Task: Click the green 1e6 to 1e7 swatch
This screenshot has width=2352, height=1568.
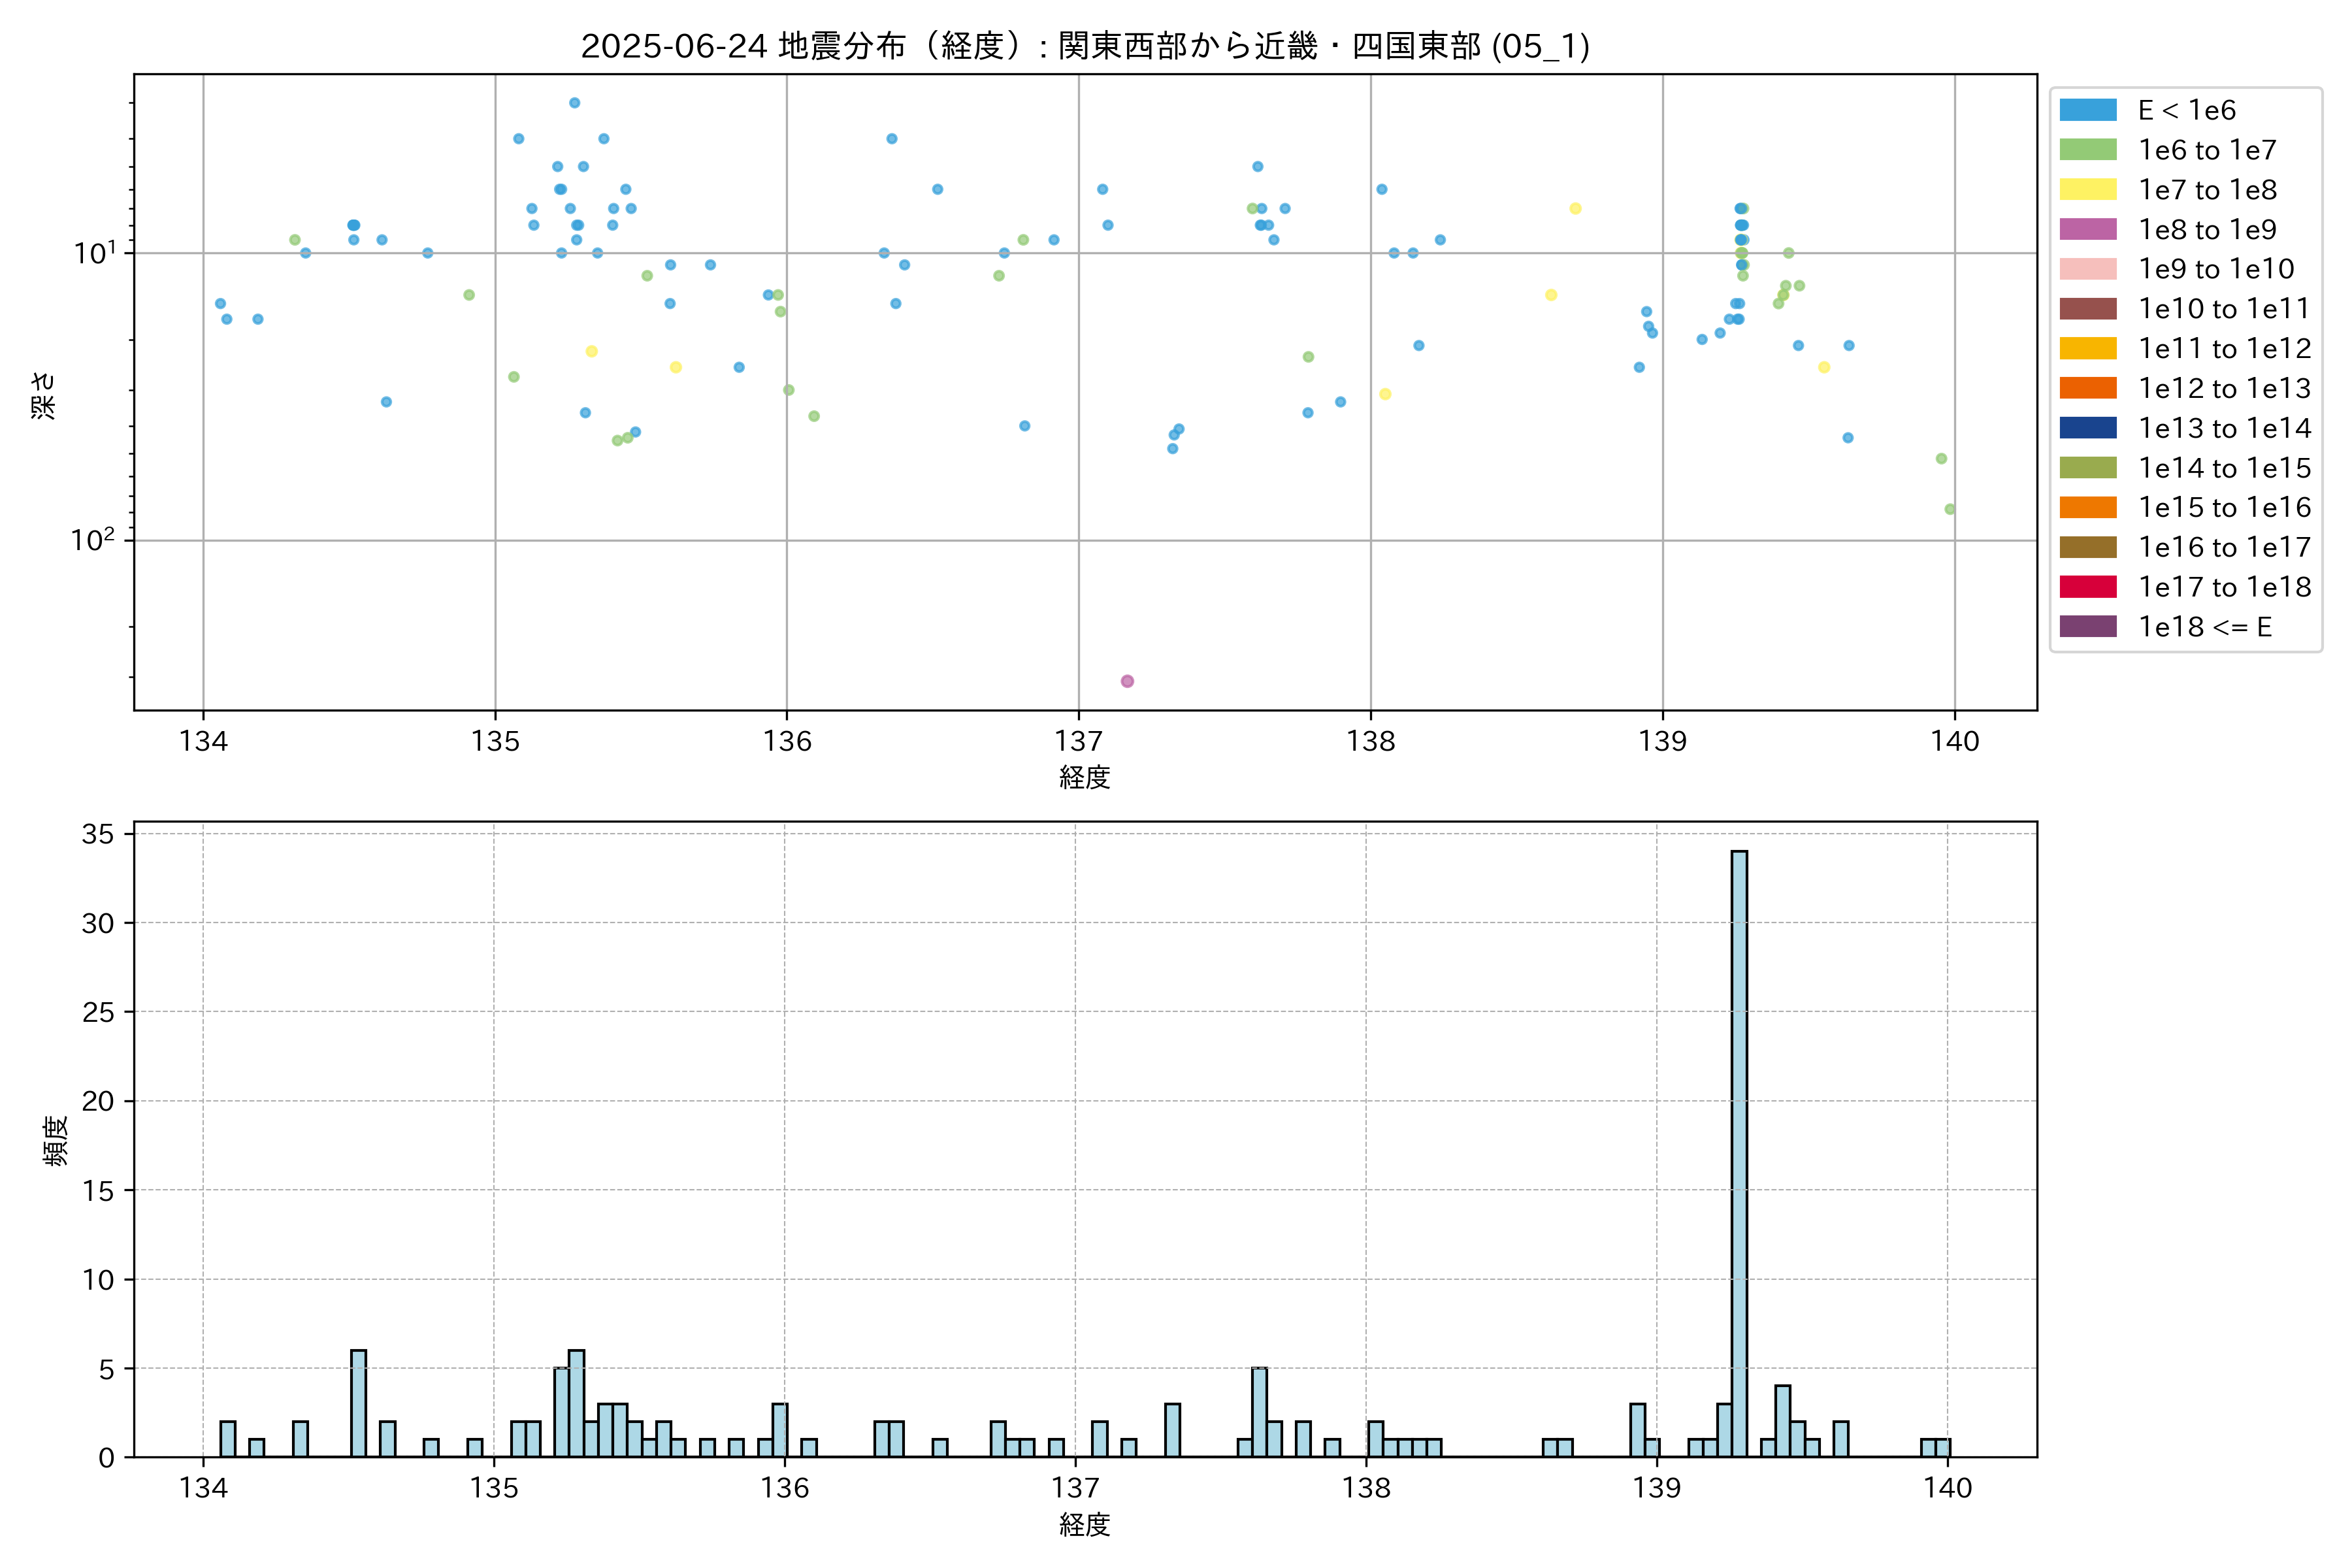Action: (2087, 150)
